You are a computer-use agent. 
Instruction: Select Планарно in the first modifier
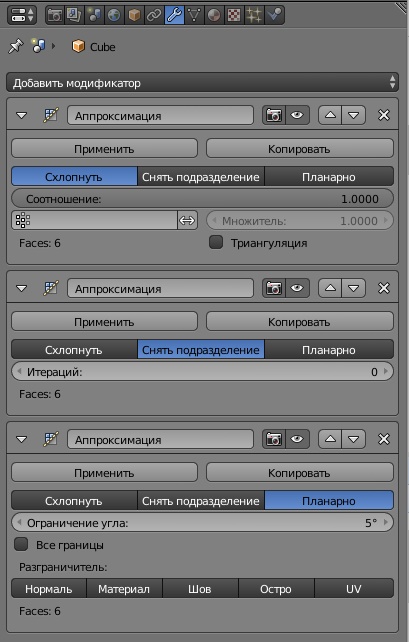pos(329,176)
